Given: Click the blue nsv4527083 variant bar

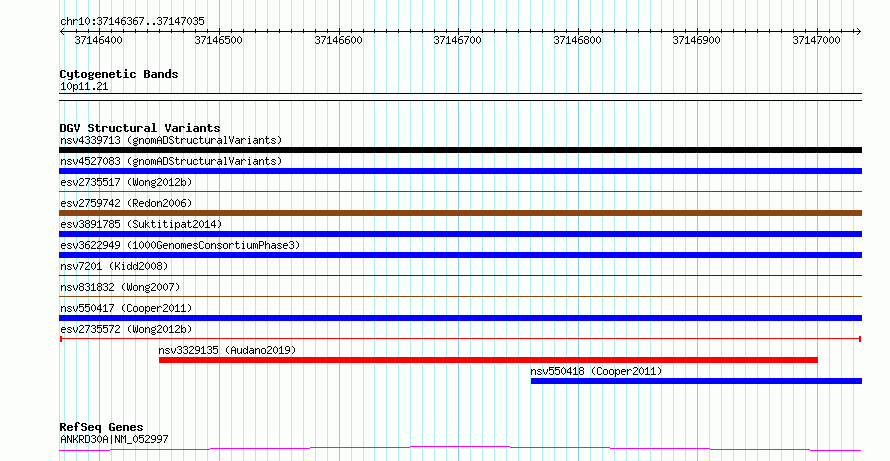Looking at the screenshot, I should tap(460, 171).
